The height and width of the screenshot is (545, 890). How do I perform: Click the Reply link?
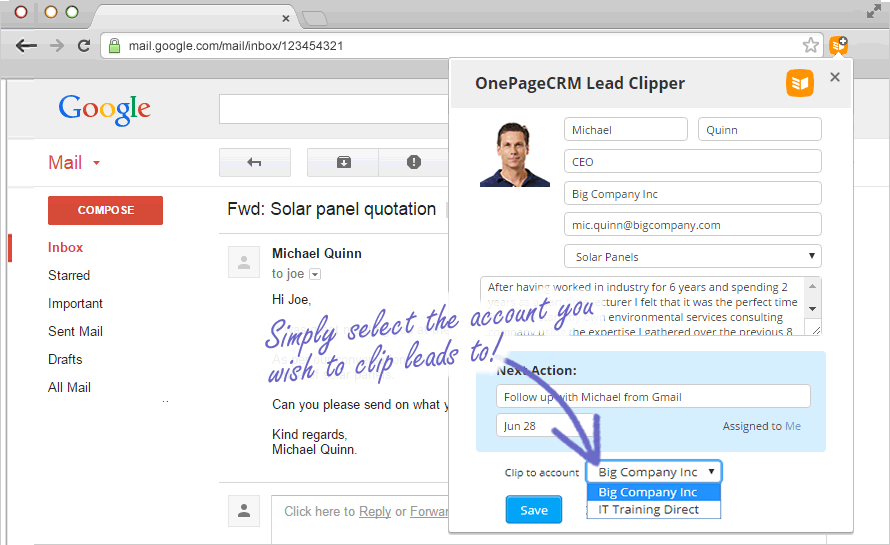(375, 512)
